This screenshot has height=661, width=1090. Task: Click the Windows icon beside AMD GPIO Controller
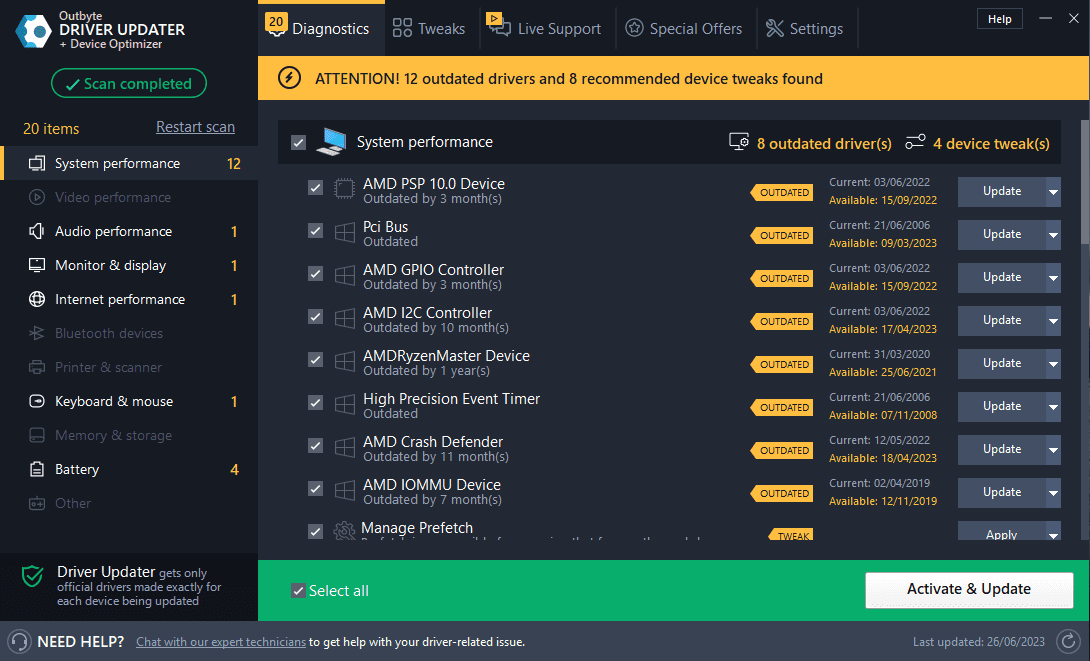point(345,275)
